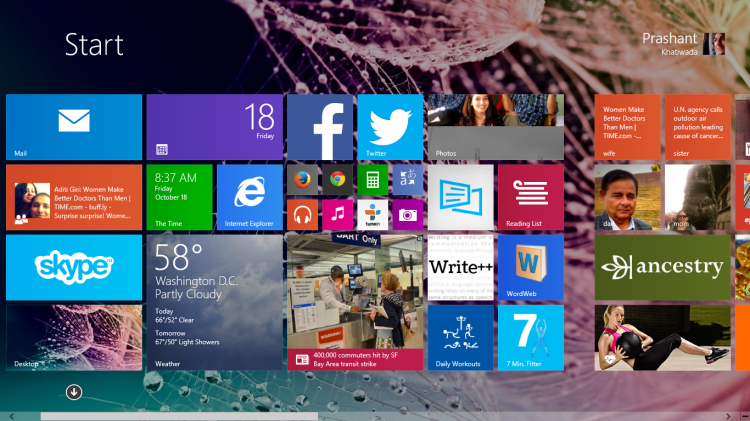This screenshot has height=421, width=750.
Task: Open the Calendar tile showing 18 Friday
Action: (215, 127)
